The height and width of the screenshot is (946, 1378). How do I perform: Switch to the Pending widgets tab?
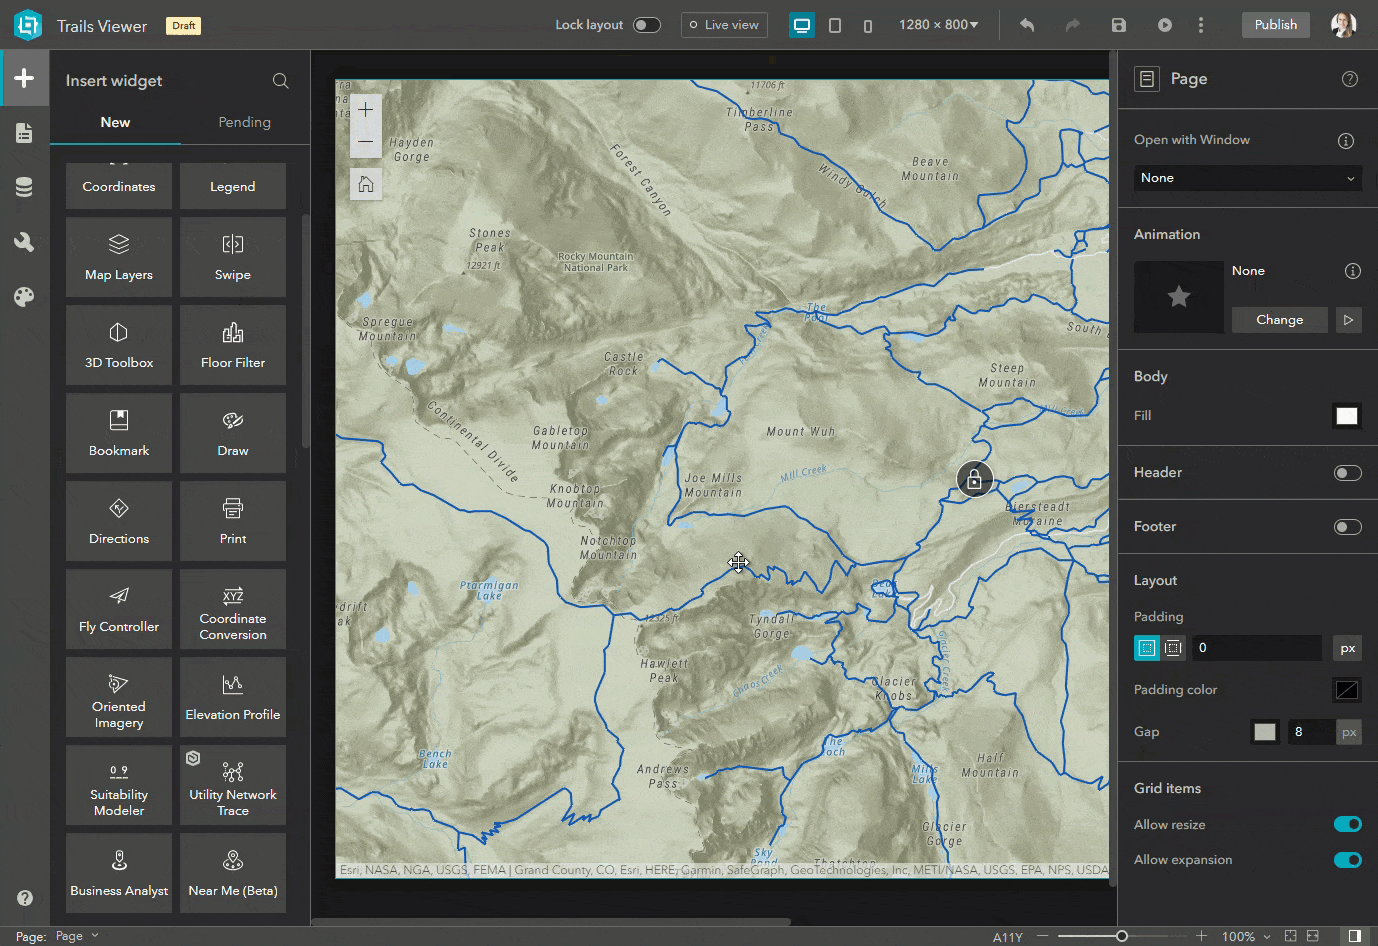click(244, 121)
